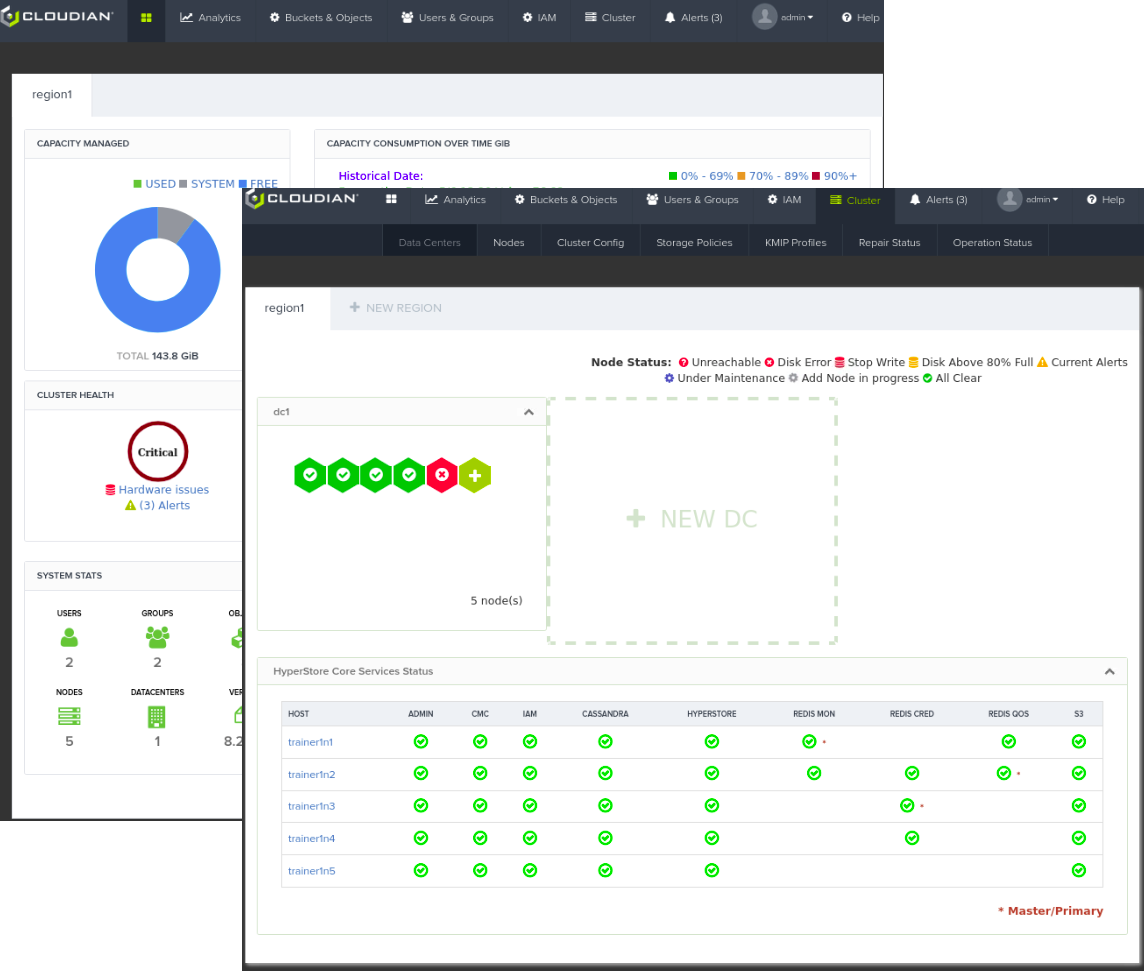This screenshot has height=971, width=1144.
Task: Click the Groups icon in System Stats
Action: point(157,637)
